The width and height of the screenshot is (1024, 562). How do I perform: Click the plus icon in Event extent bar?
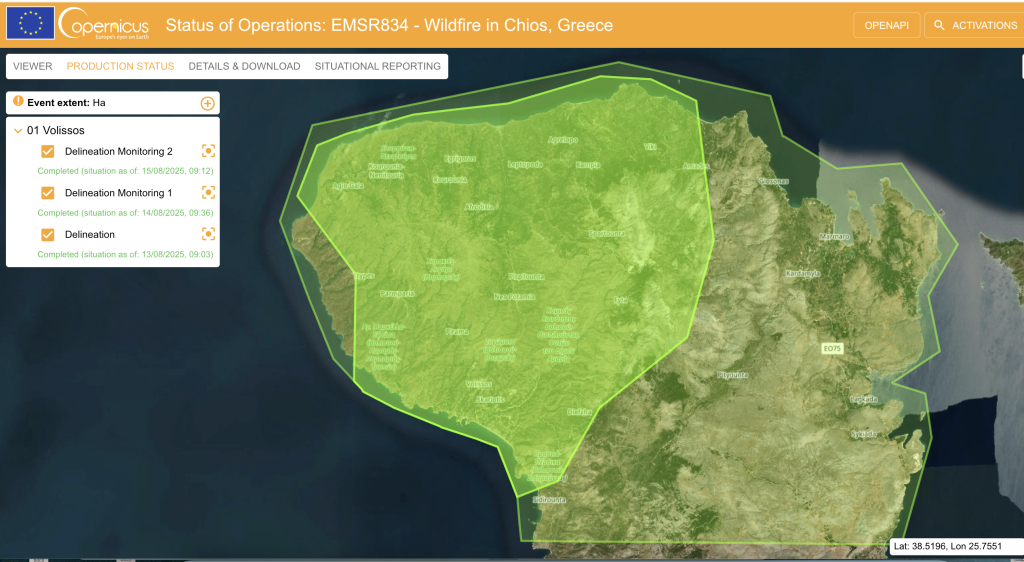pos(207,103)
